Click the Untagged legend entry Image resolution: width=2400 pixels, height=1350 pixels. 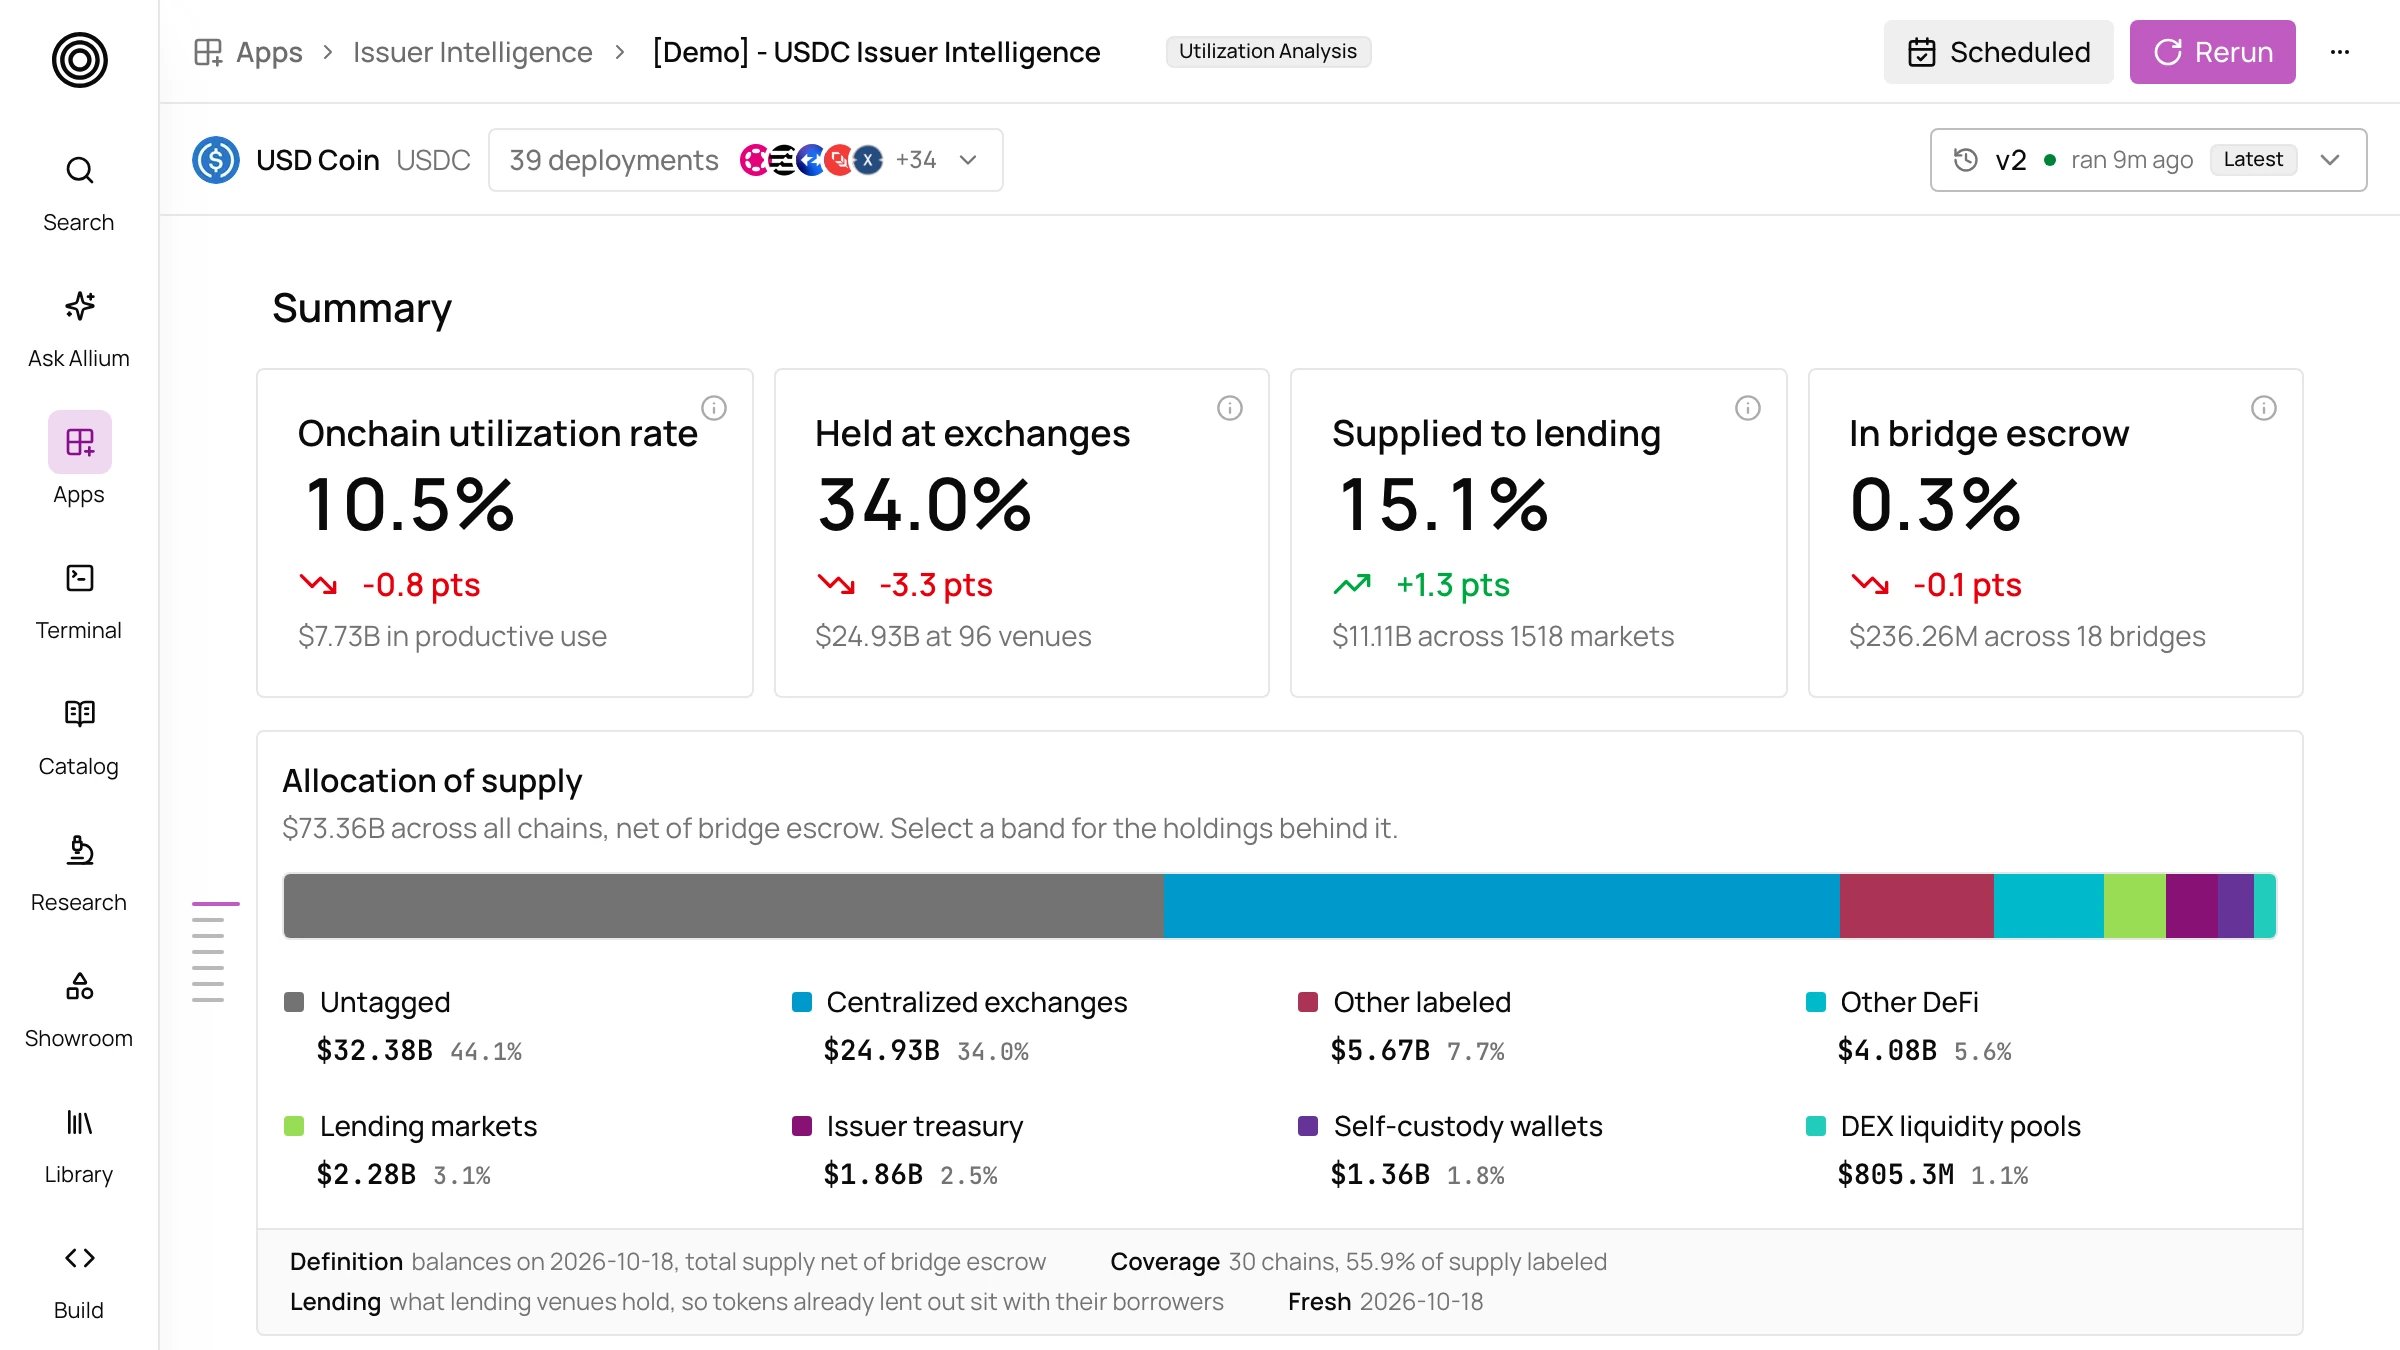pyautogui.click(x=403, y=1026)
